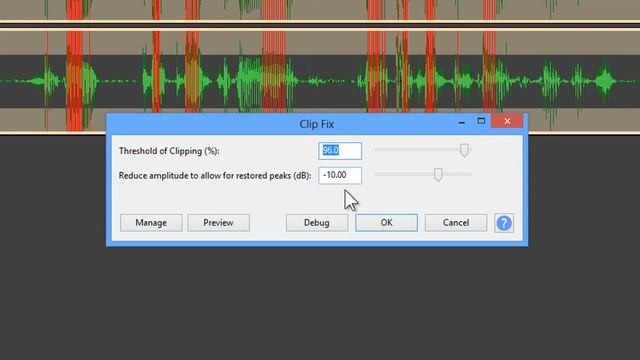Click the Debug button
The image size is (640, 360).
(317, 223)
